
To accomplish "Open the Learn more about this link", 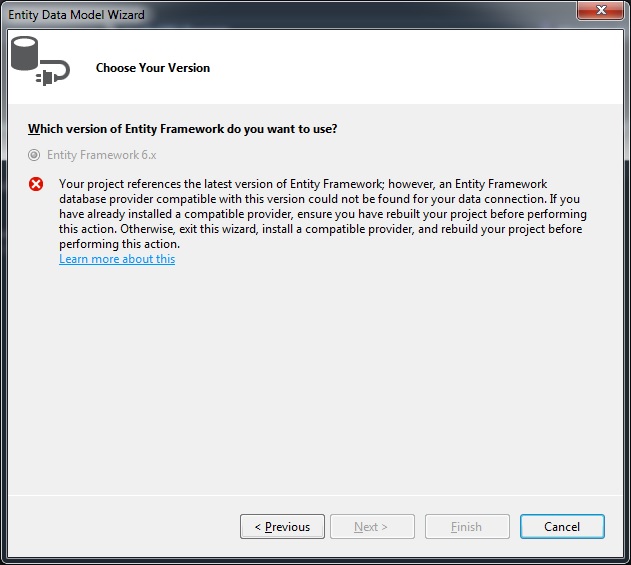I will pyautogui.click(x=117, y=259).
